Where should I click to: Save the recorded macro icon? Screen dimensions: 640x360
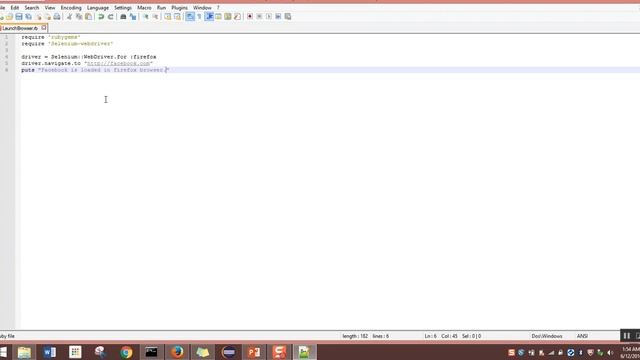(x=288, y=17)
